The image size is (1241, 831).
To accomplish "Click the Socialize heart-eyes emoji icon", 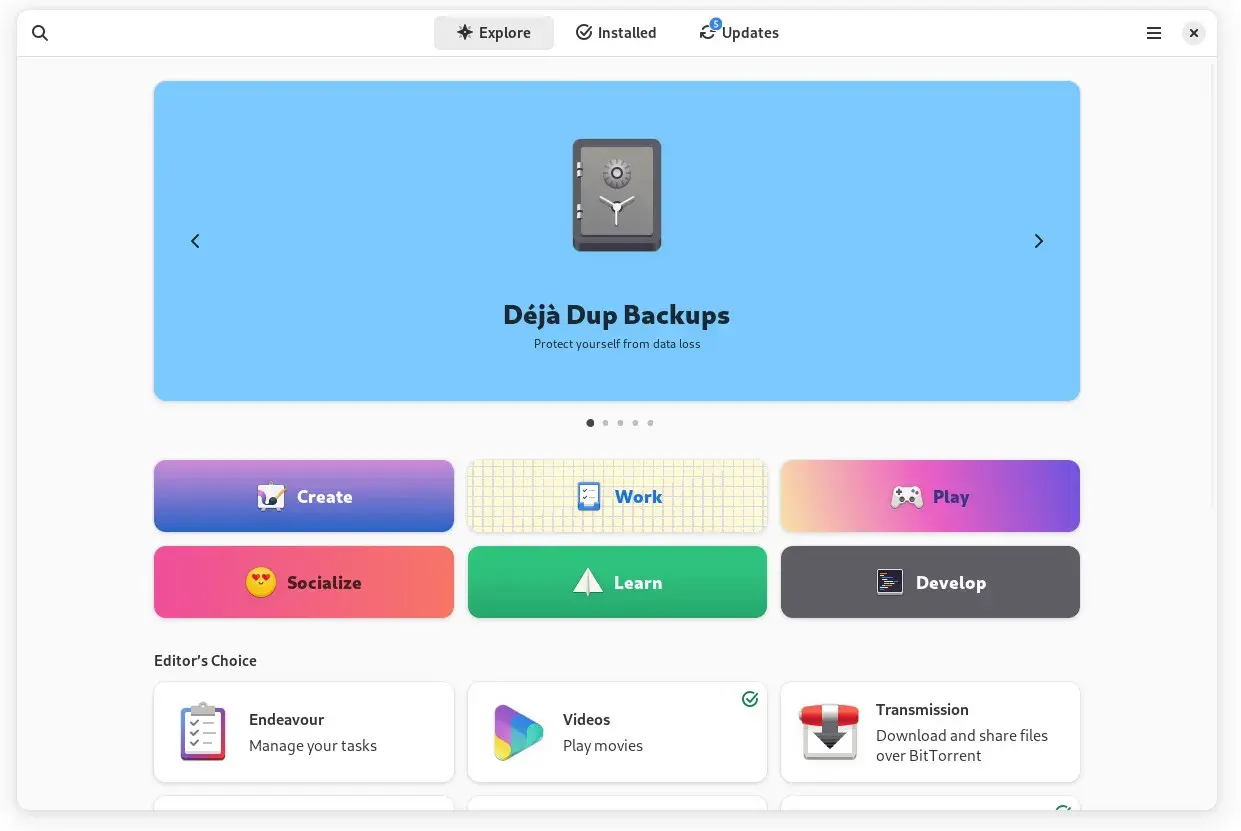I will (261, 582).
